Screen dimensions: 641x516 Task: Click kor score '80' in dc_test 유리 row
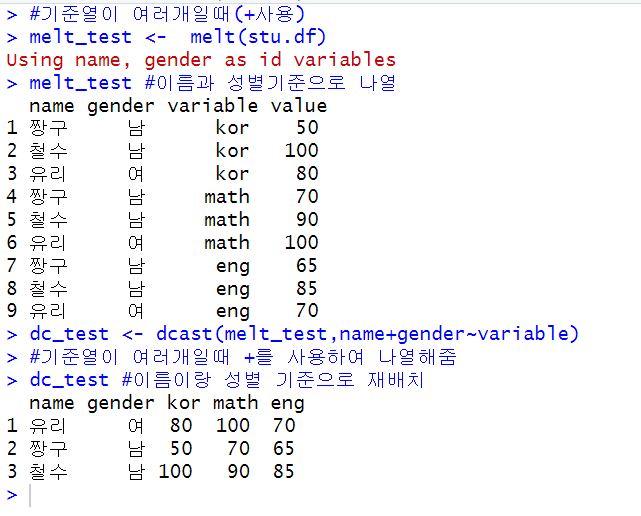(181, 426)
